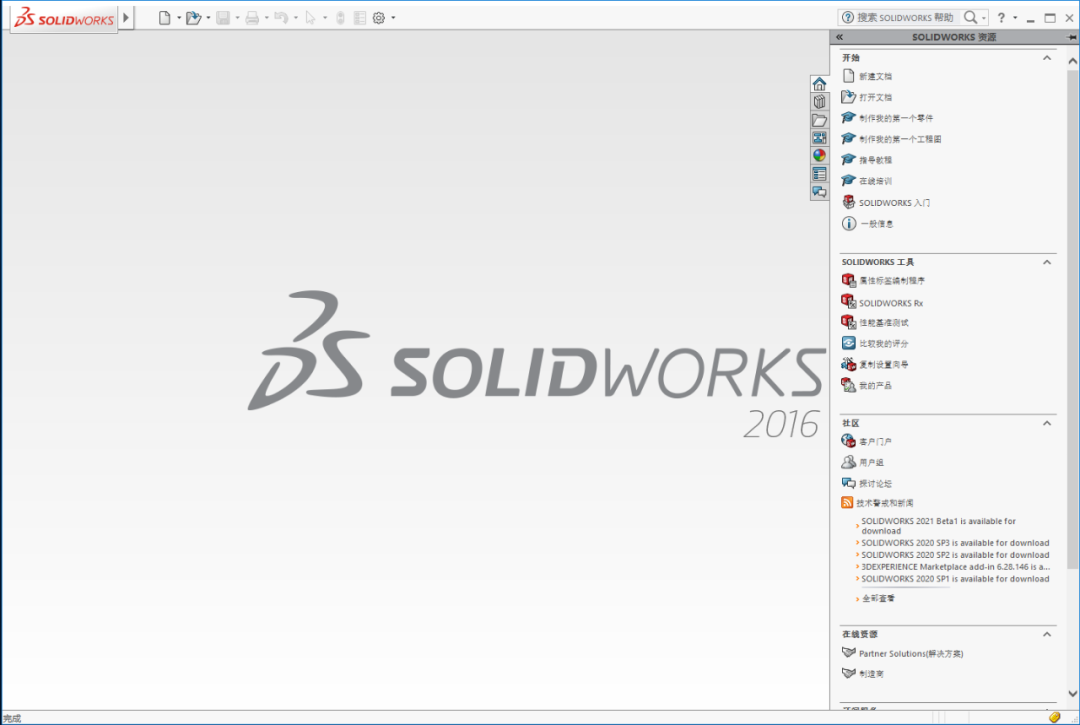The width and height of the screenshot is (1080, 725).
Task: Launch SOLIDWORKS Rx tool
Action: (x=891, y=303)
